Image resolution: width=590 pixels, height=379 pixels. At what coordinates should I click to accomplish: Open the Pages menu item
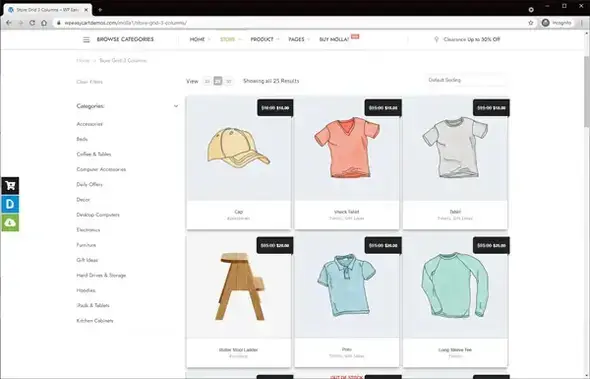[x=299, y=39]
